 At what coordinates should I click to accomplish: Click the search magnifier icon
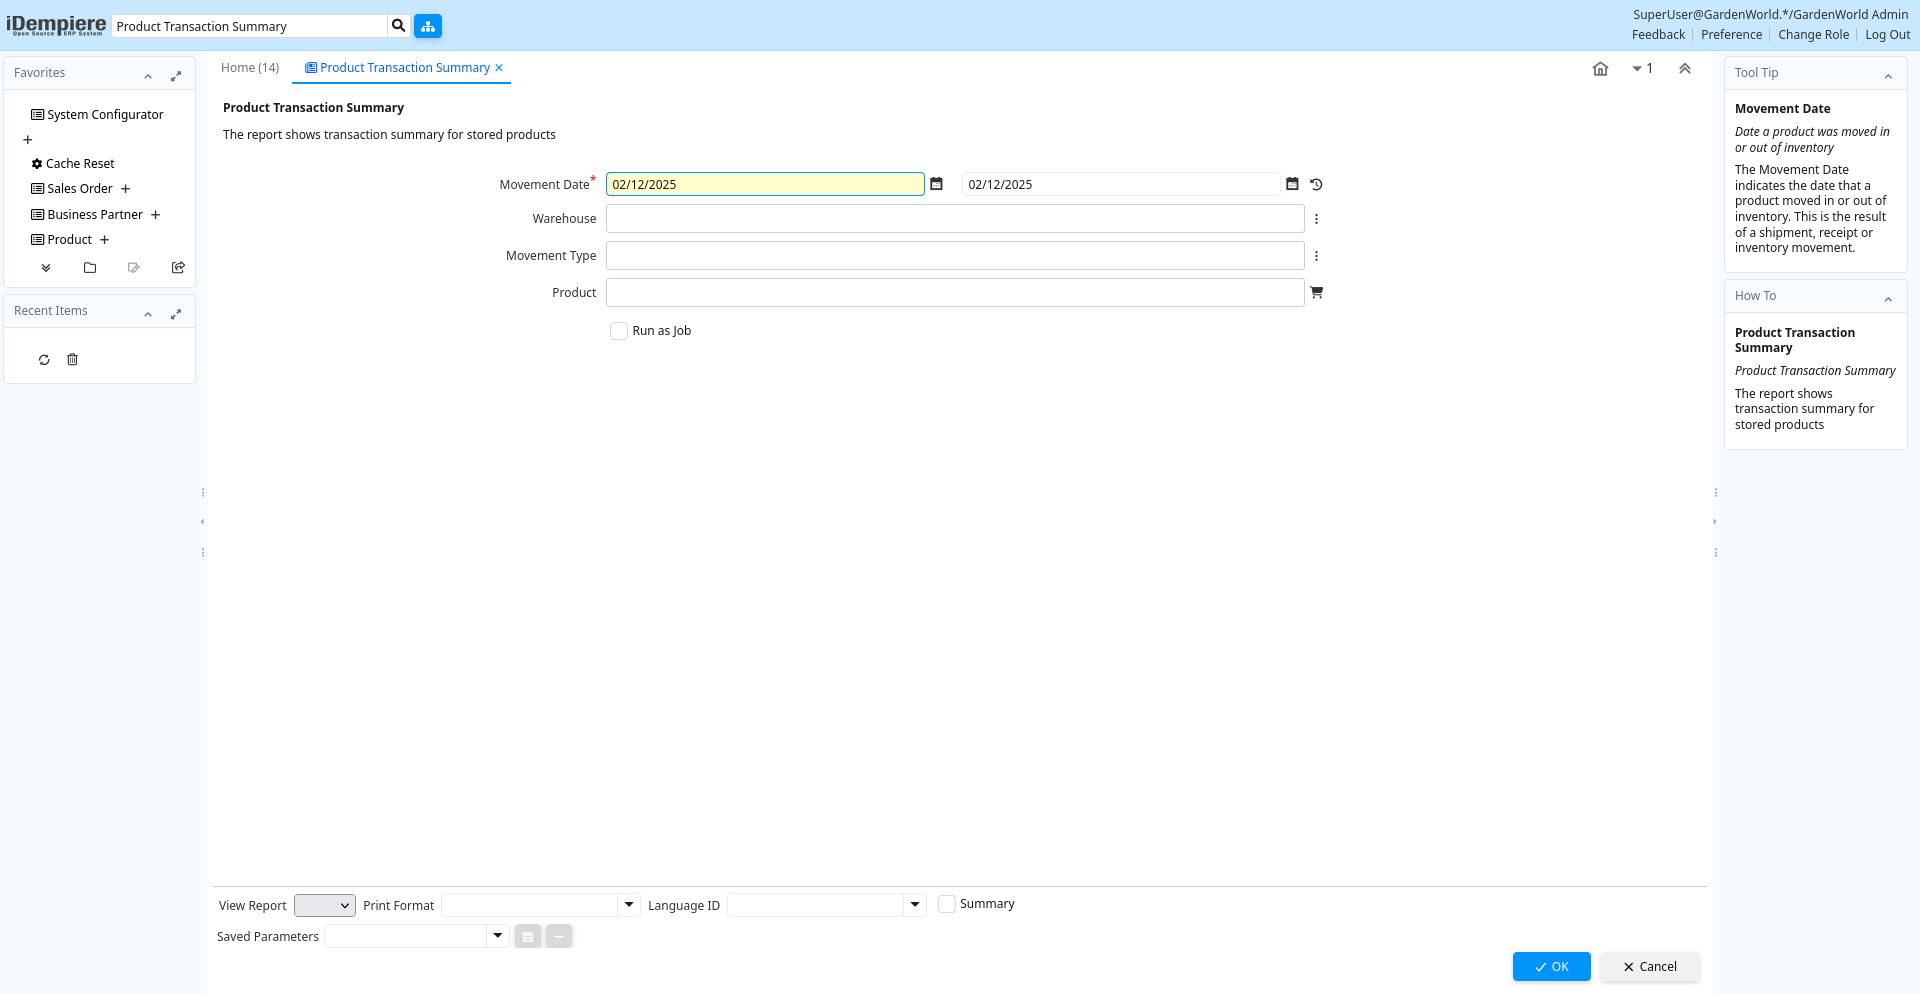pos(398,26)
